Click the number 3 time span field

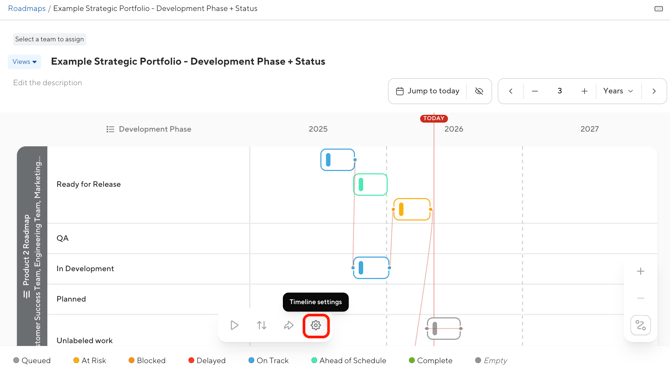[559, 91]
